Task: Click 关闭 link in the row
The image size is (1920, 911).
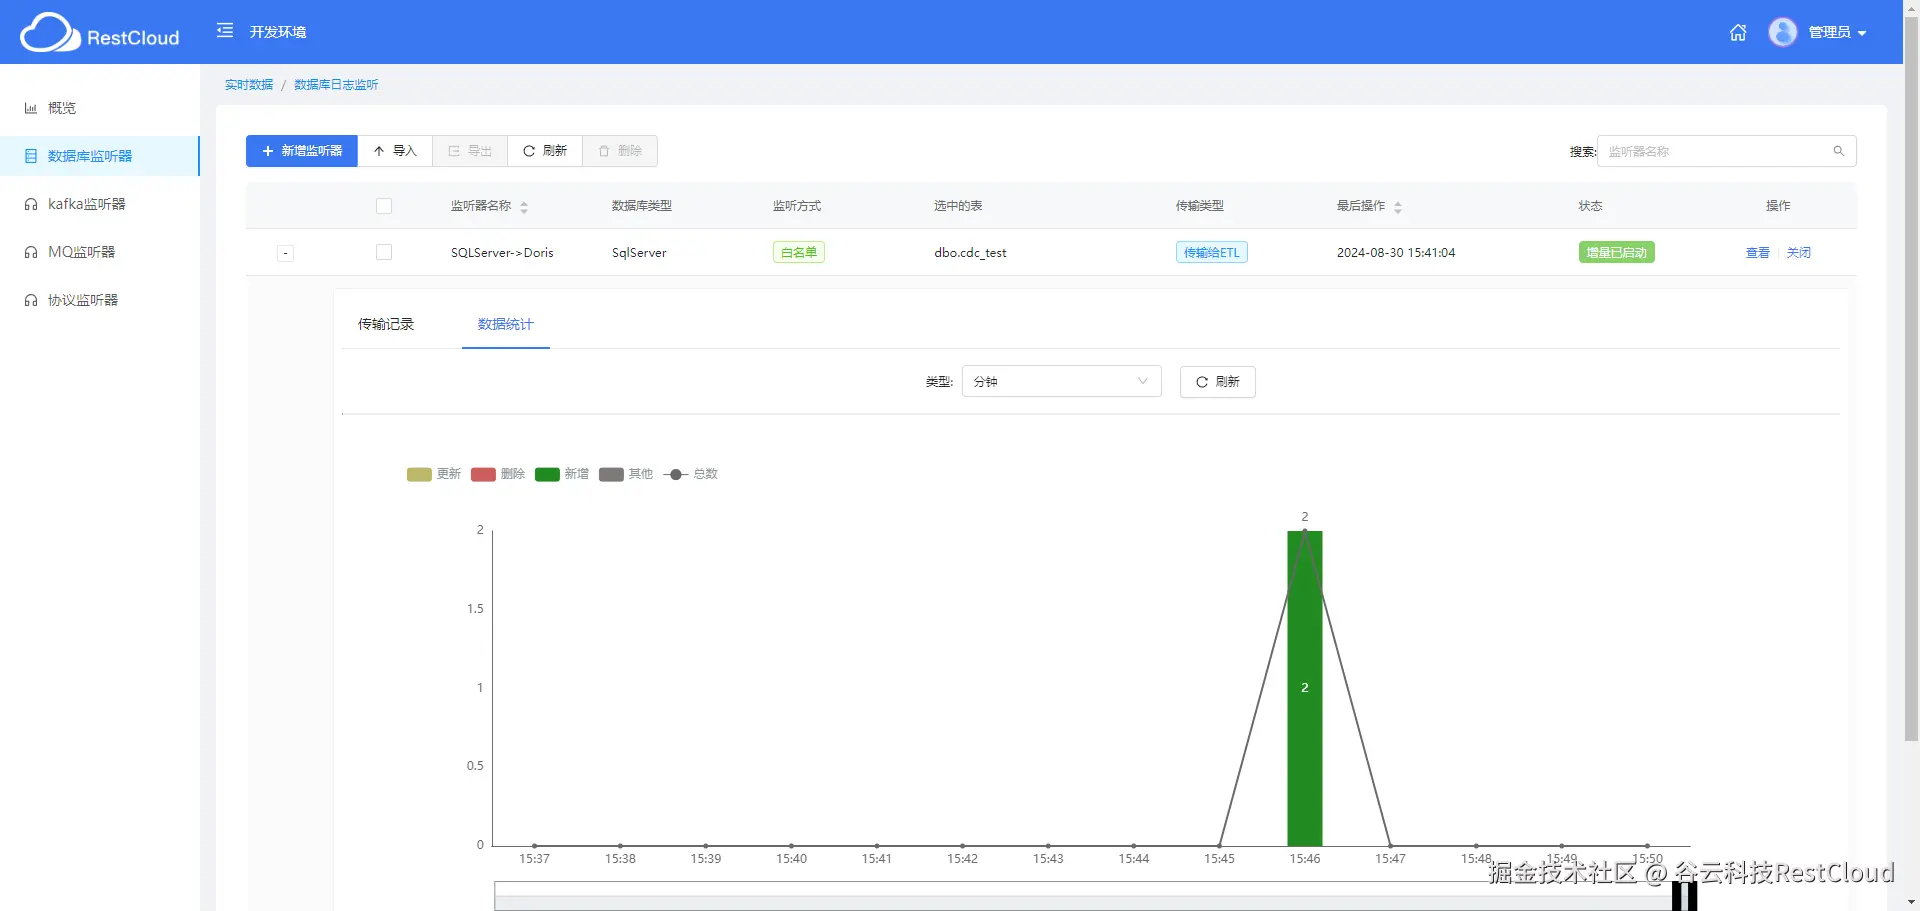Action: pos(1798,253)
